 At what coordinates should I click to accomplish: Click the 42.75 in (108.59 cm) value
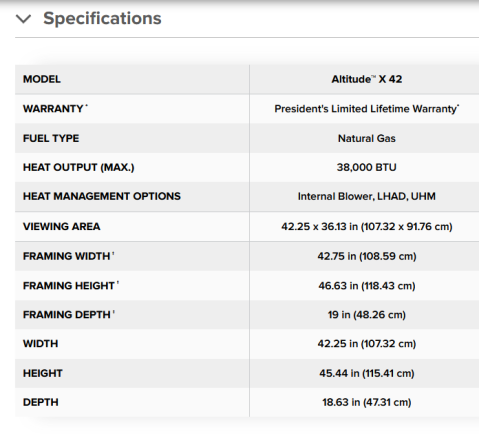367,256
